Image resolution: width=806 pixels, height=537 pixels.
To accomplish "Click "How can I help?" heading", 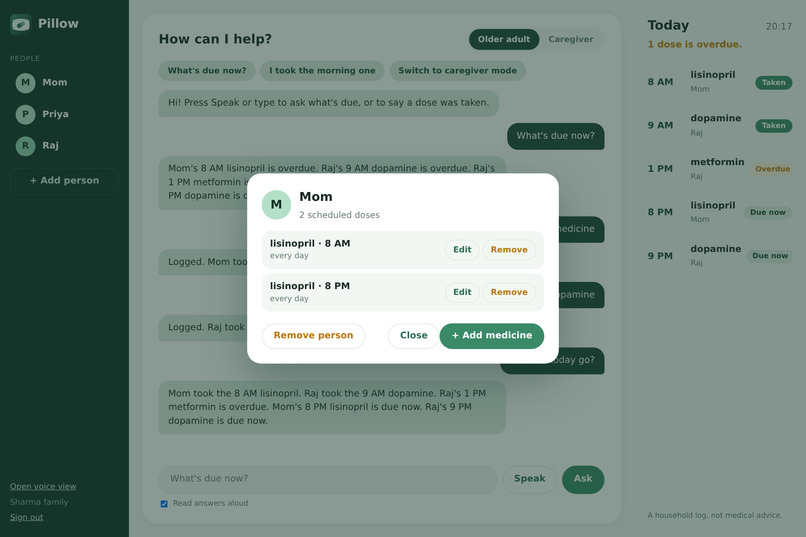I will tap(215, 39).
